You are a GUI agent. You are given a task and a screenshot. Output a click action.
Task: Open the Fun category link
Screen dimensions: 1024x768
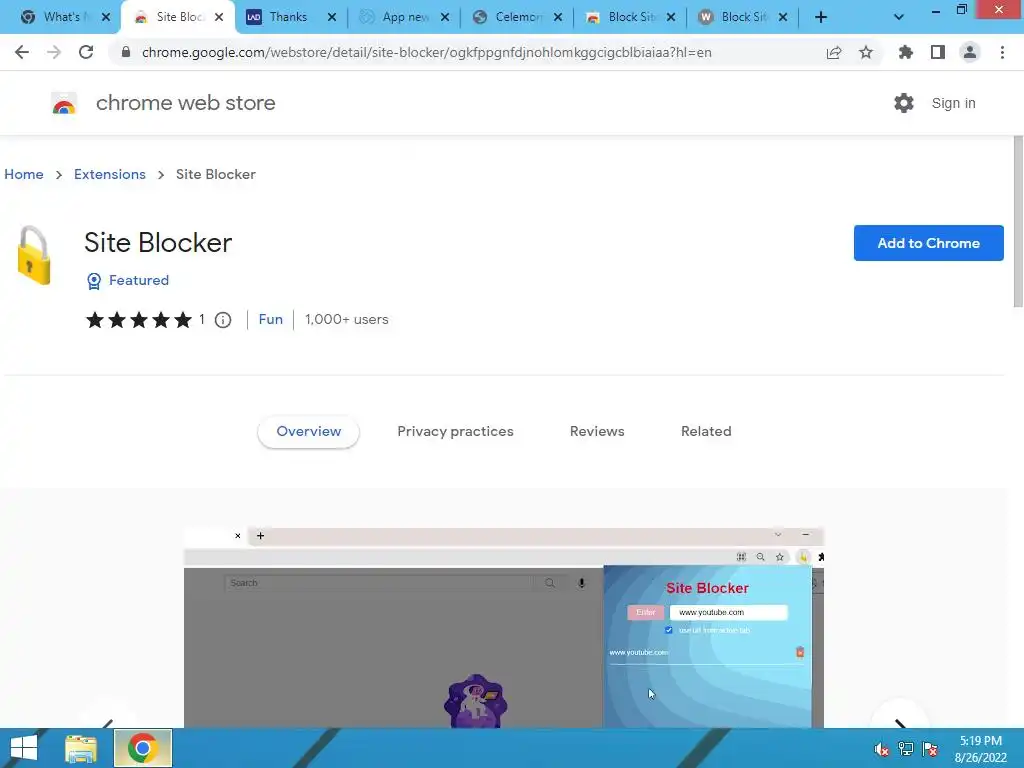click(x=270, y=319)
